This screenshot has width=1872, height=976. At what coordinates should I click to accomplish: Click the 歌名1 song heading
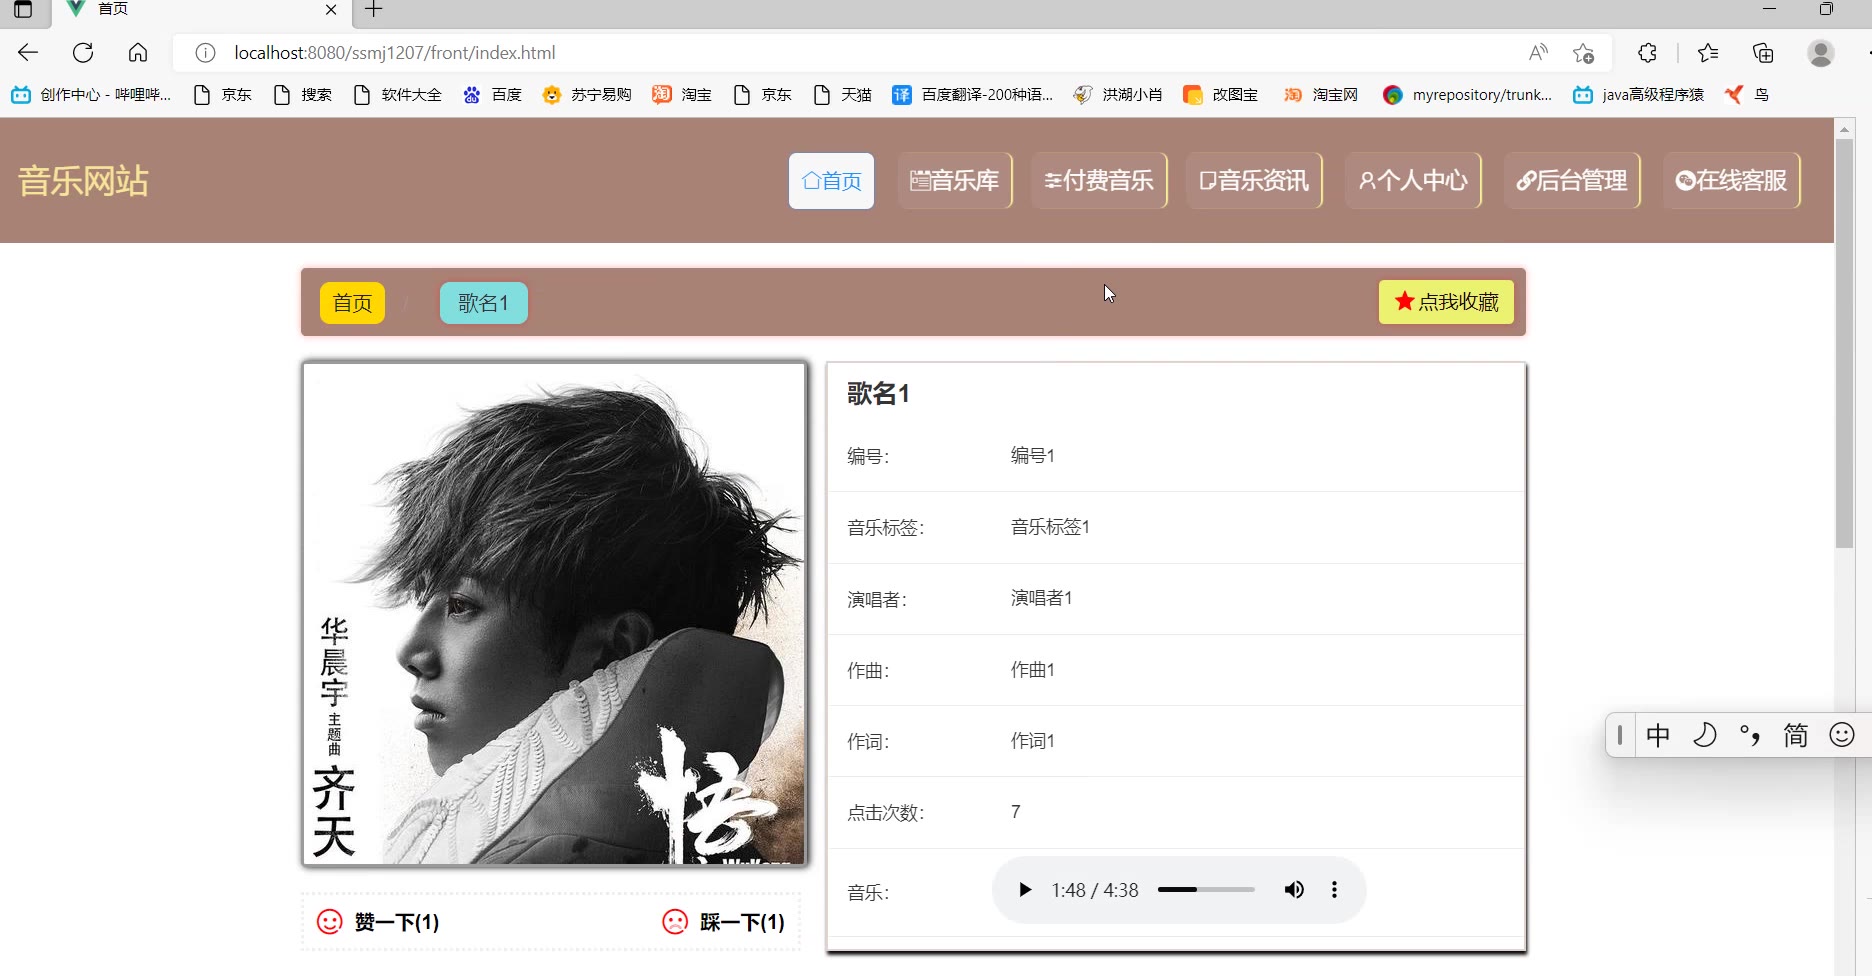(x=878, y=394)
